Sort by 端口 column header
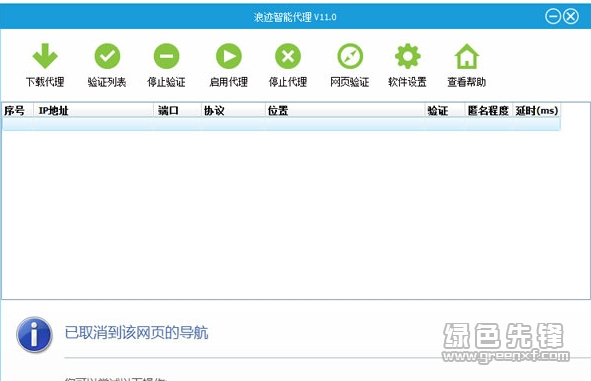 point(177,110)
